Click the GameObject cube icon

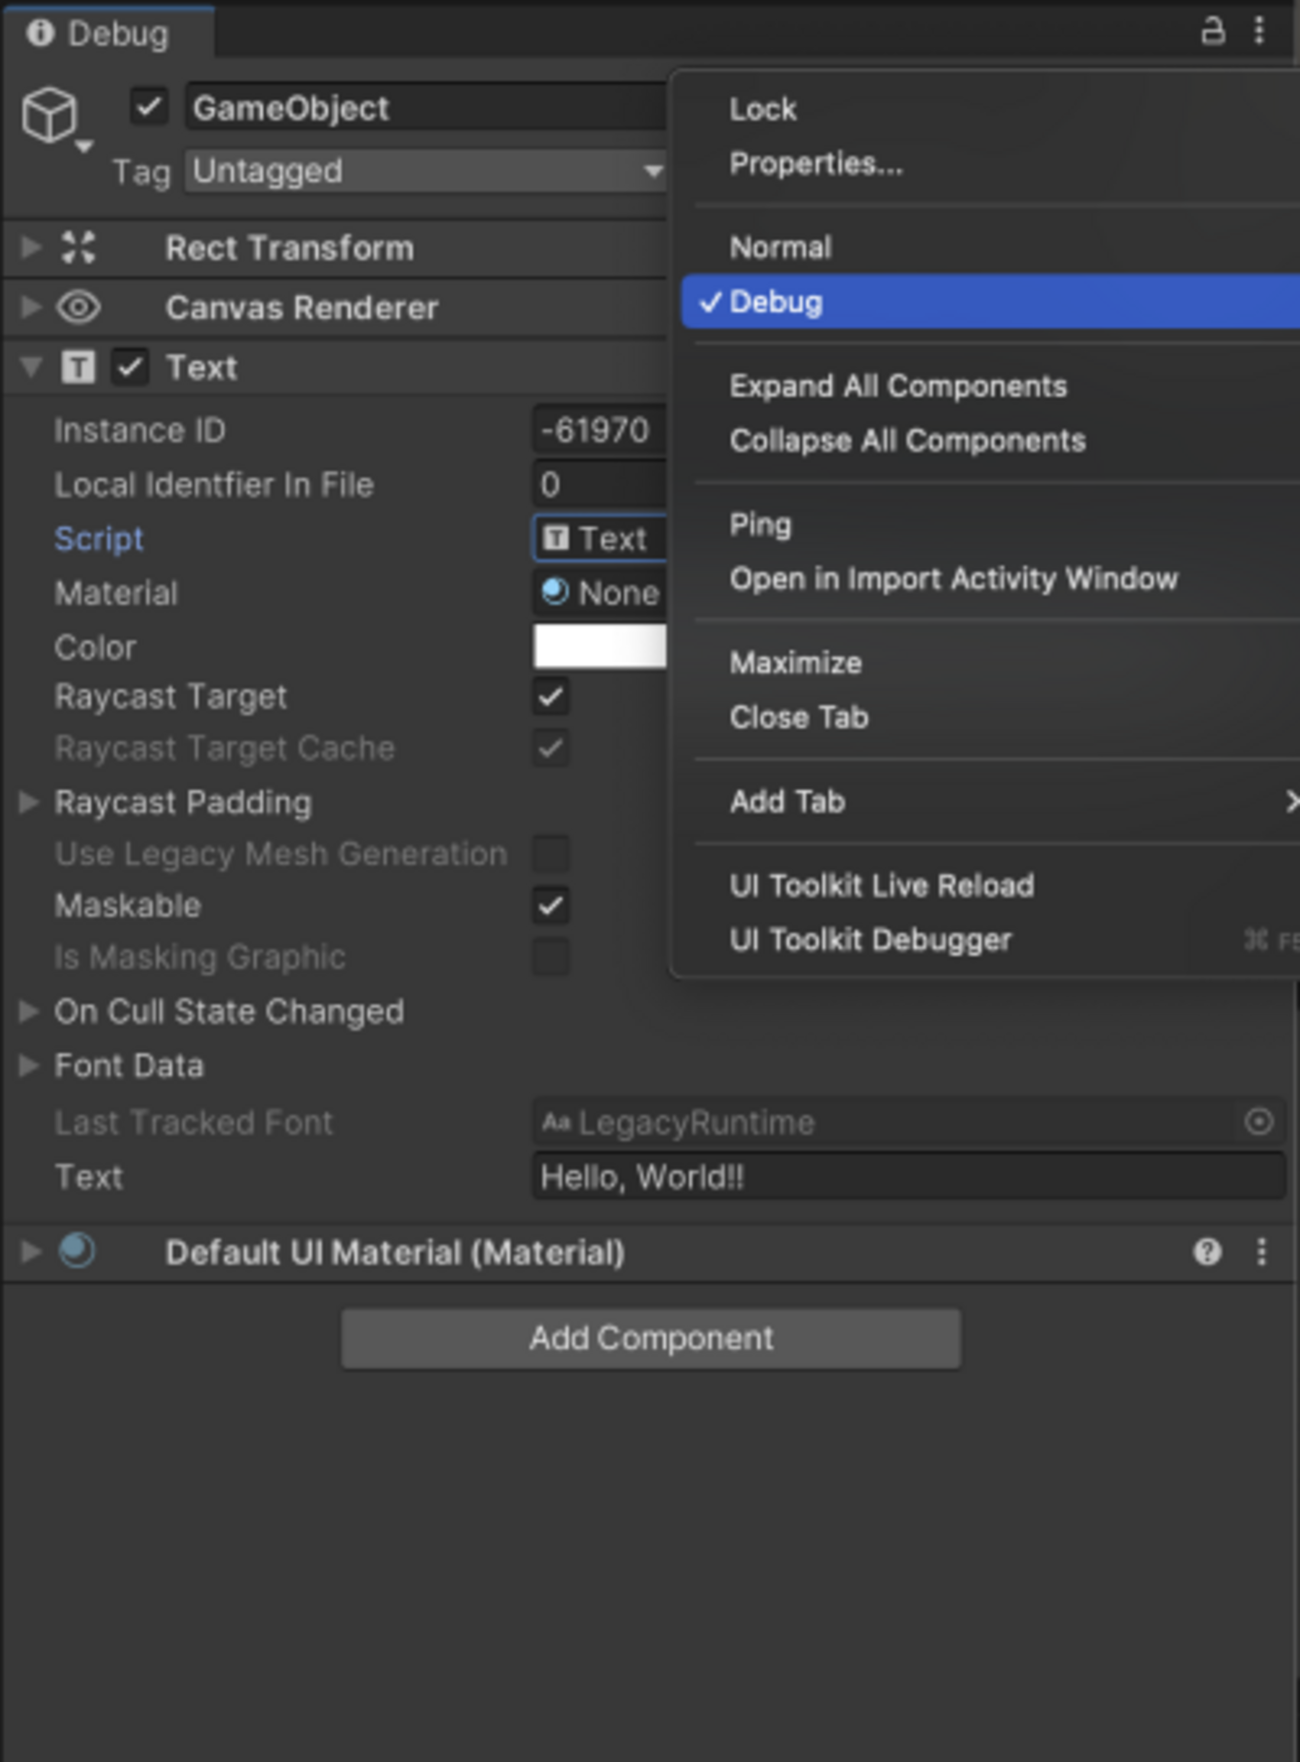49,114
